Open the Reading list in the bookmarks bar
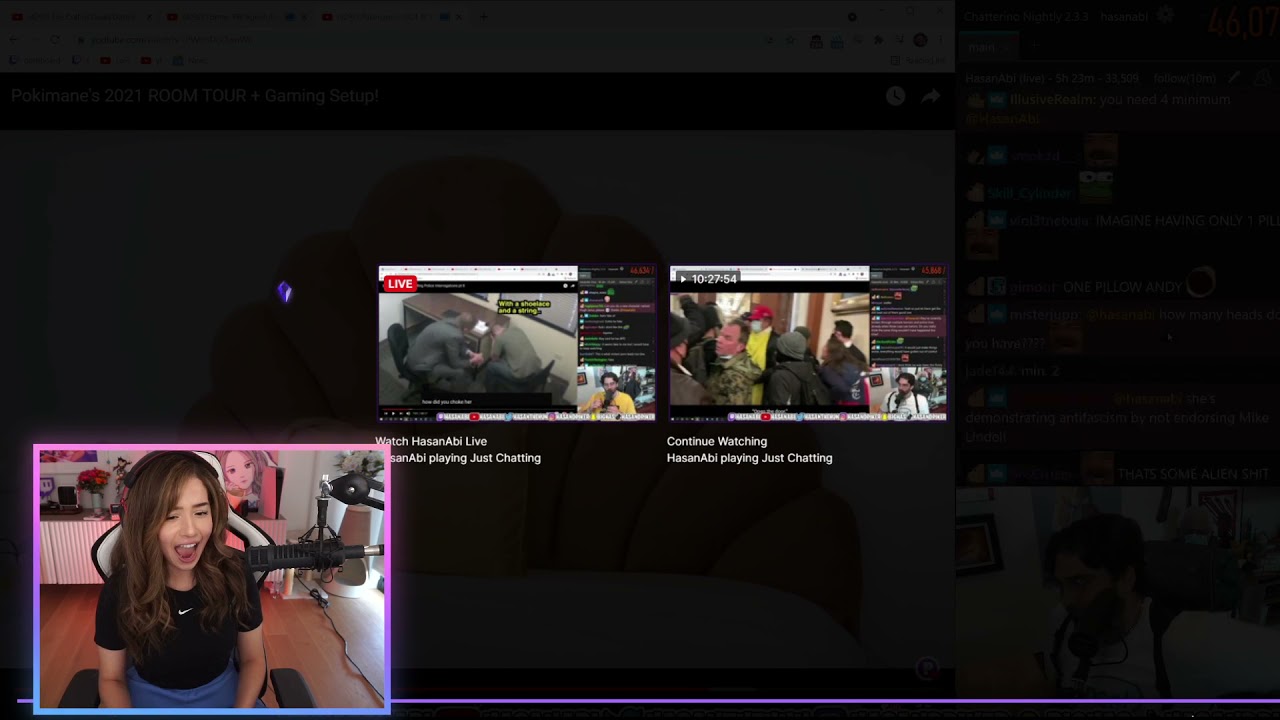Screen dimensions: 1280x720 [x=918, y=60]
